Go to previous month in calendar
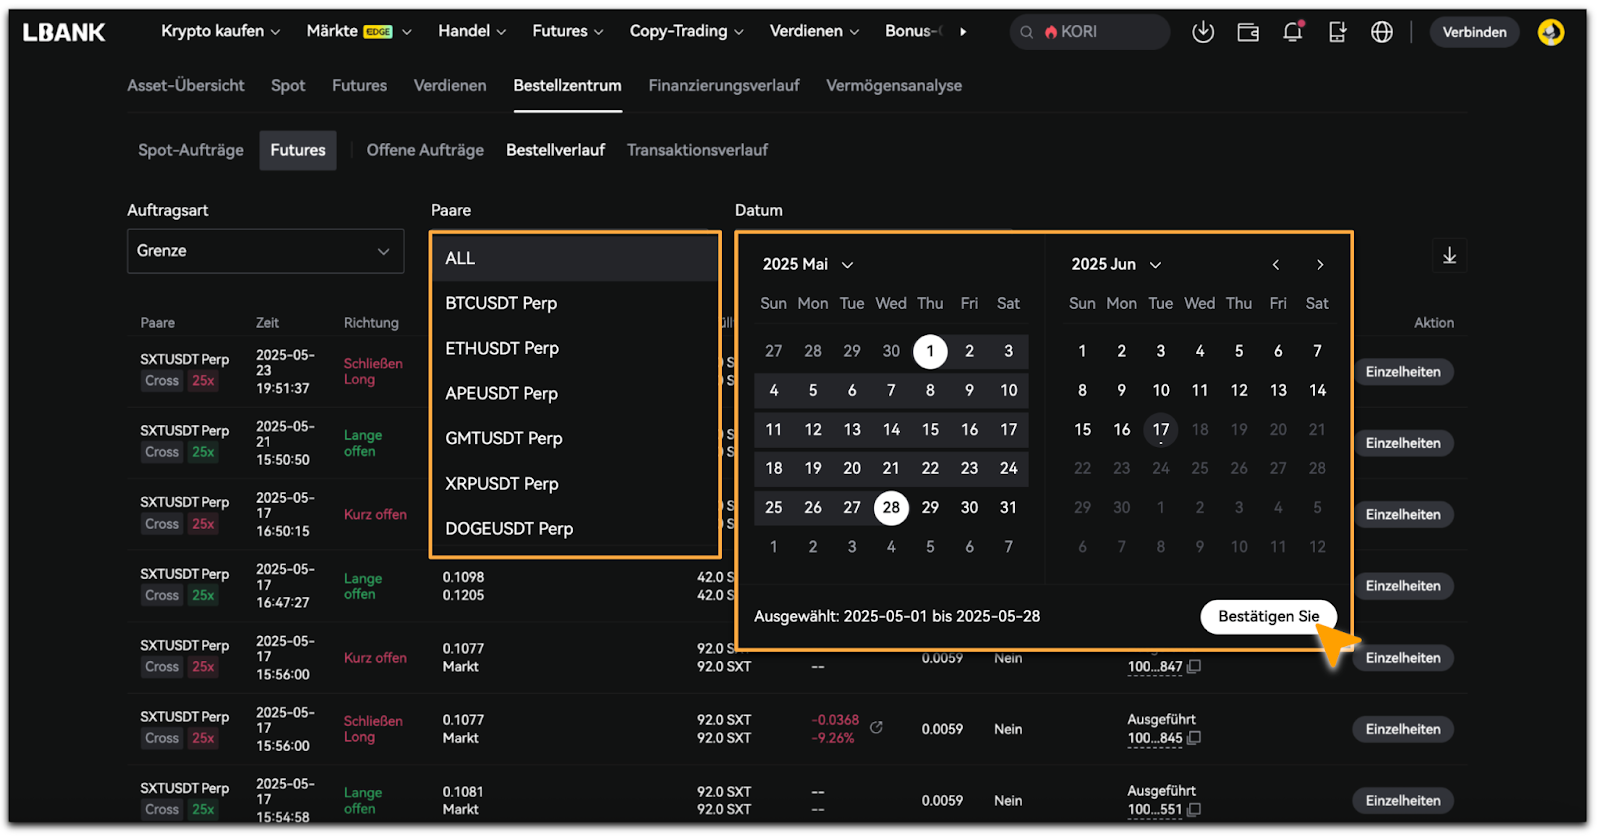1600x840 pixels. pos(1276,265)
